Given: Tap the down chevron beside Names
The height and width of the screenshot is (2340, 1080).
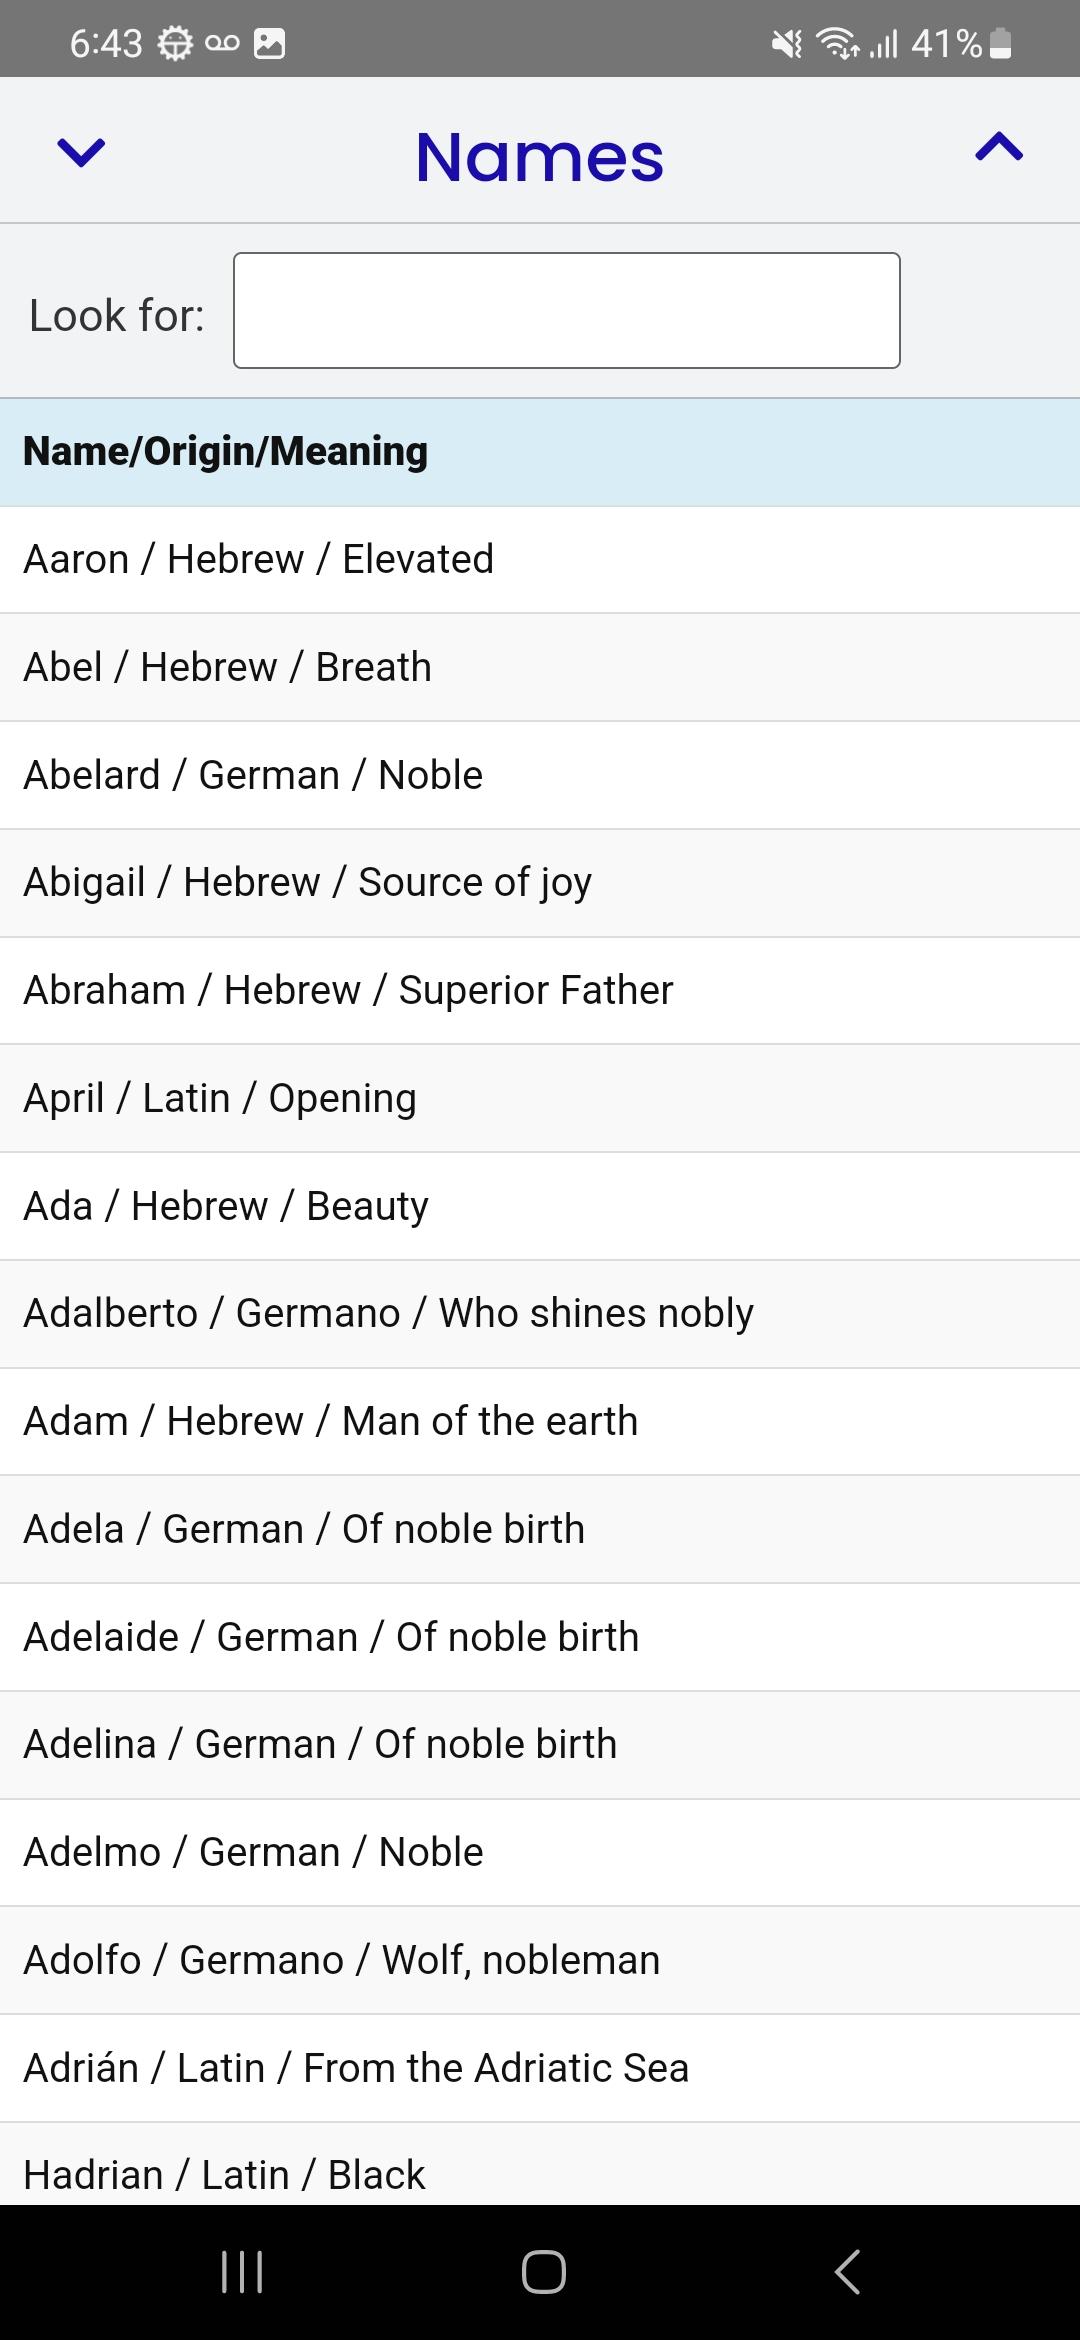Looking at the screenshot, I should tap(81, 152).
